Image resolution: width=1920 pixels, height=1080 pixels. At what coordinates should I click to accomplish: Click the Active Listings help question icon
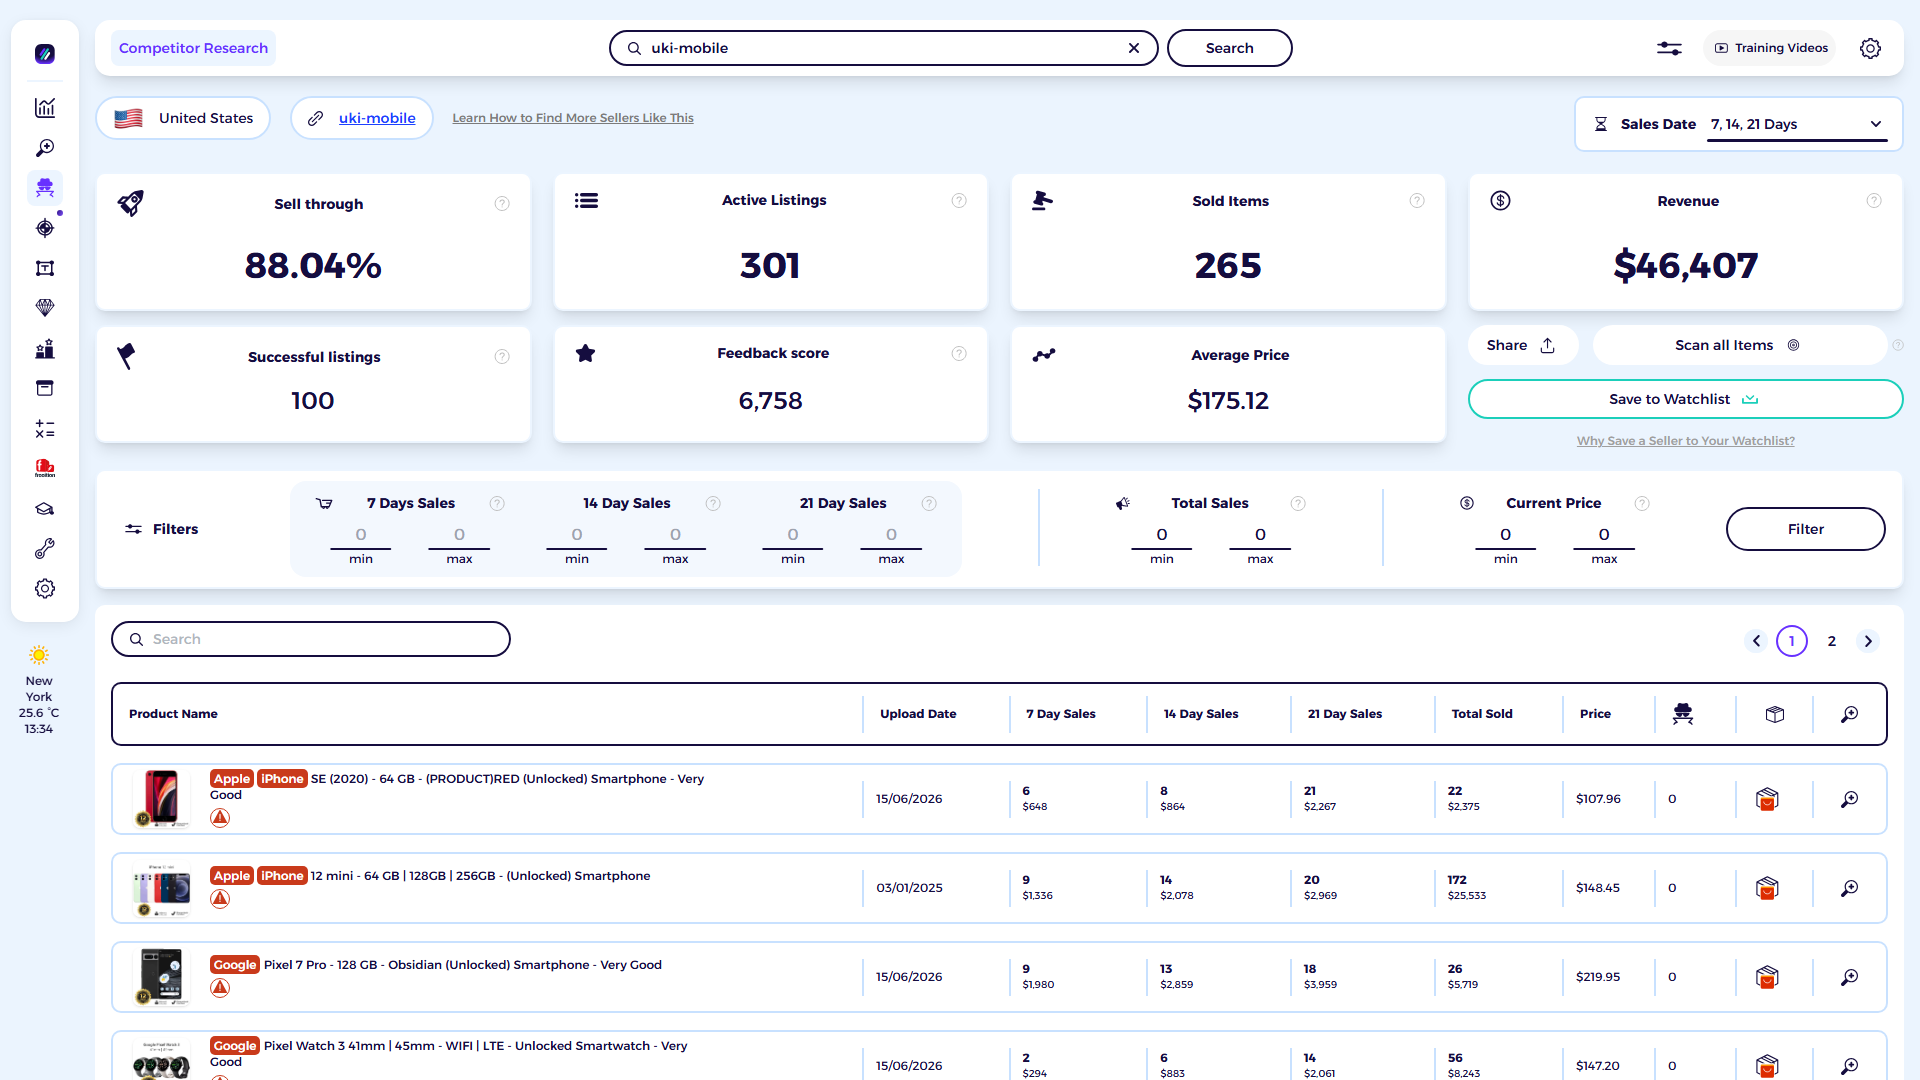coord(959,201)
